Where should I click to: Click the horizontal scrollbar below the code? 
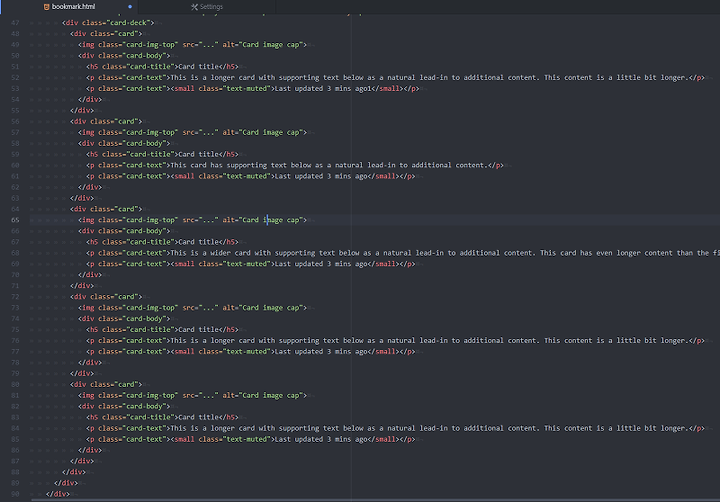coord(375,500)
